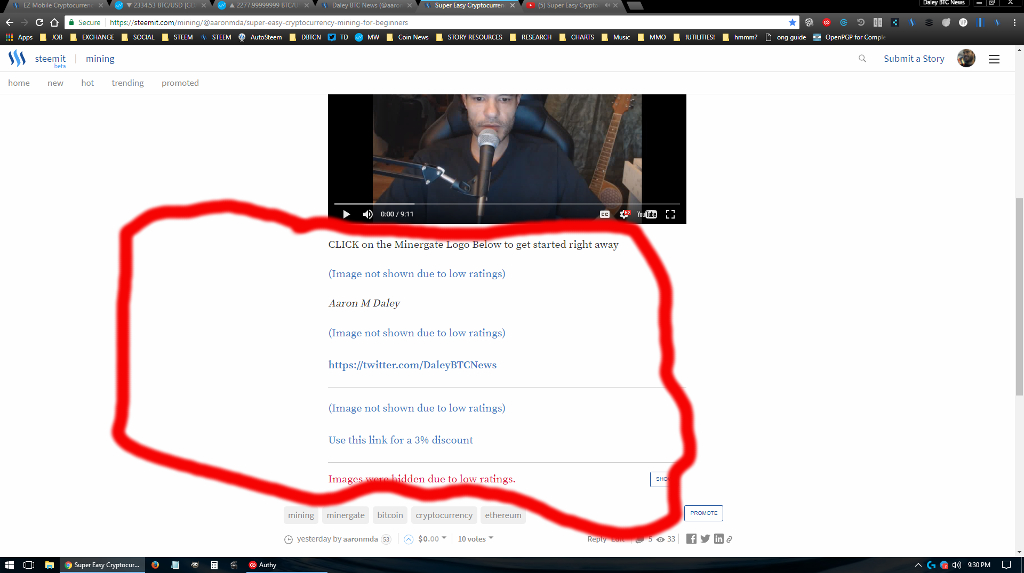Open the Chrome three-dot menu
The width and height of the screenshot is (1024, 573).
tap(1012, 22)
